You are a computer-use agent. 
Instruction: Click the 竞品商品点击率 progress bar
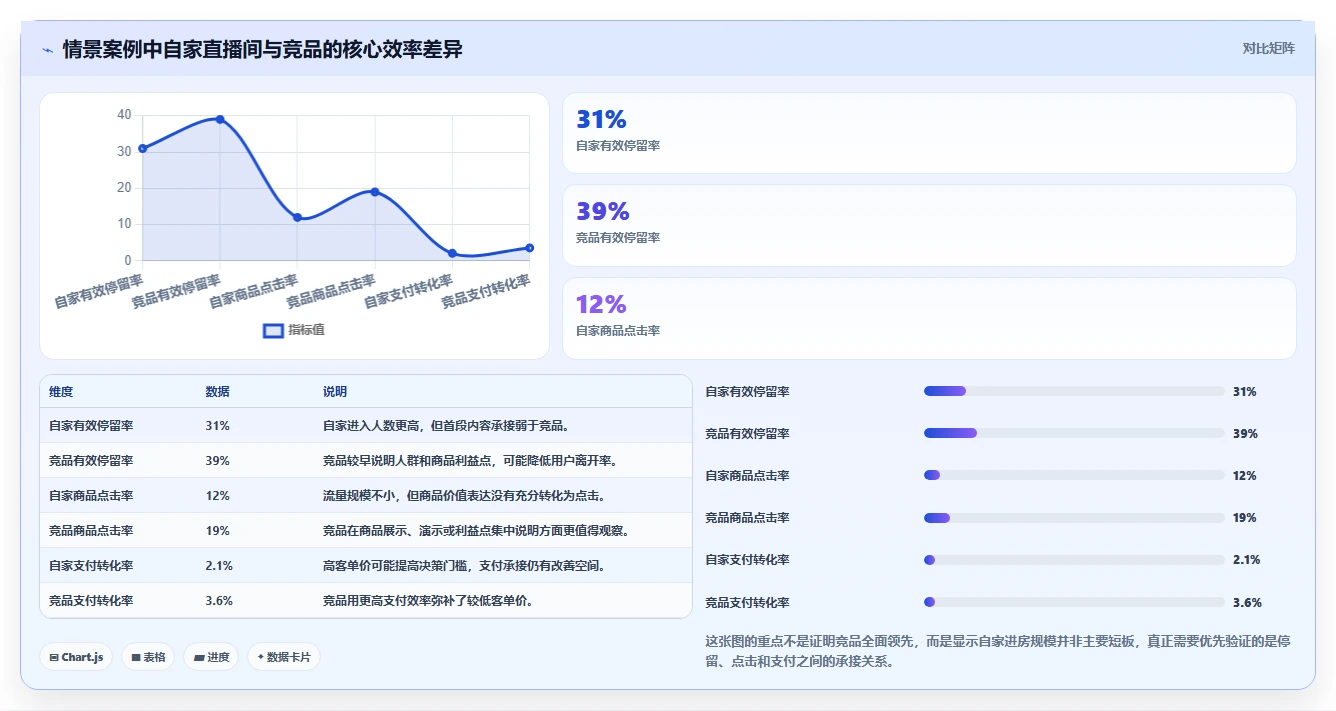click(1074, 517)
